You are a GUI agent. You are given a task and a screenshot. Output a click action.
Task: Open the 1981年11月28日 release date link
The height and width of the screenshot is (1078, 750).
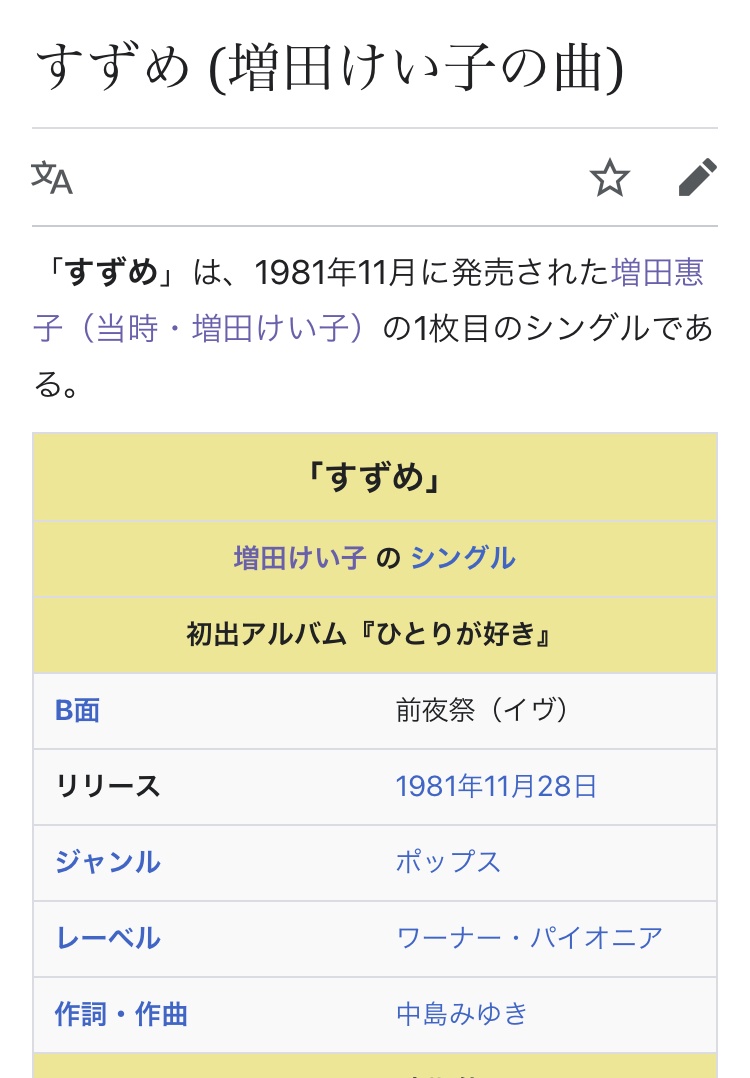(x=496, y=787)
